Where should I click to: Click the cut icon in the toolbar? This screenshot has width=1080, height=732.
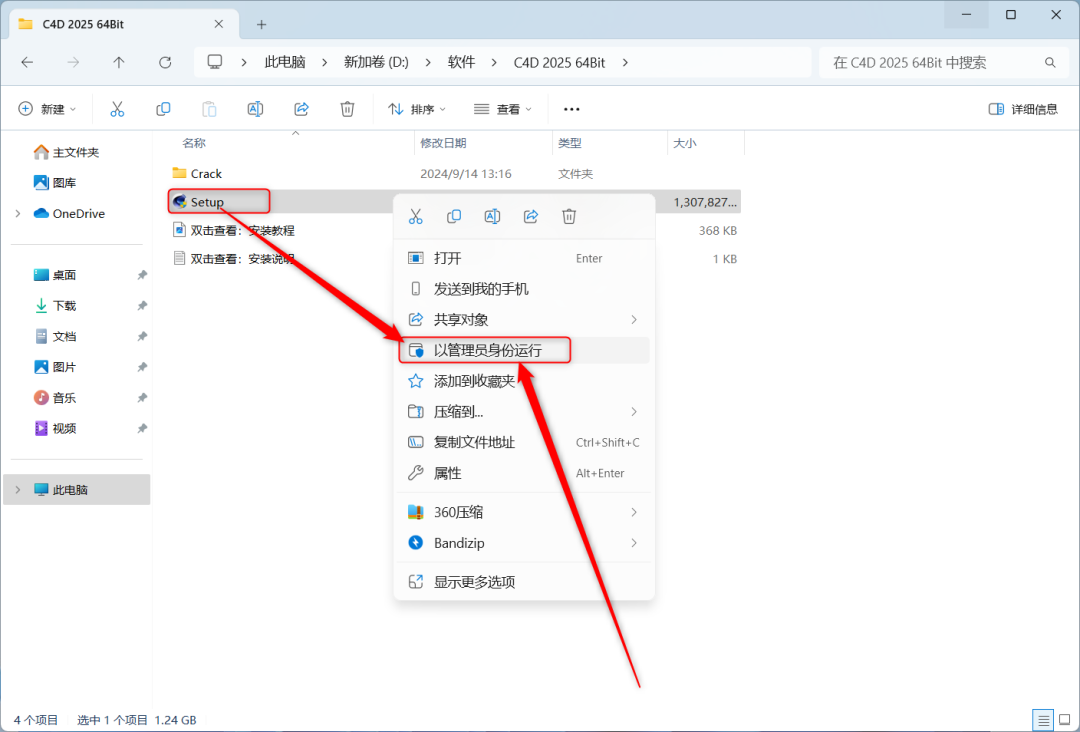(x=117, y=109)
